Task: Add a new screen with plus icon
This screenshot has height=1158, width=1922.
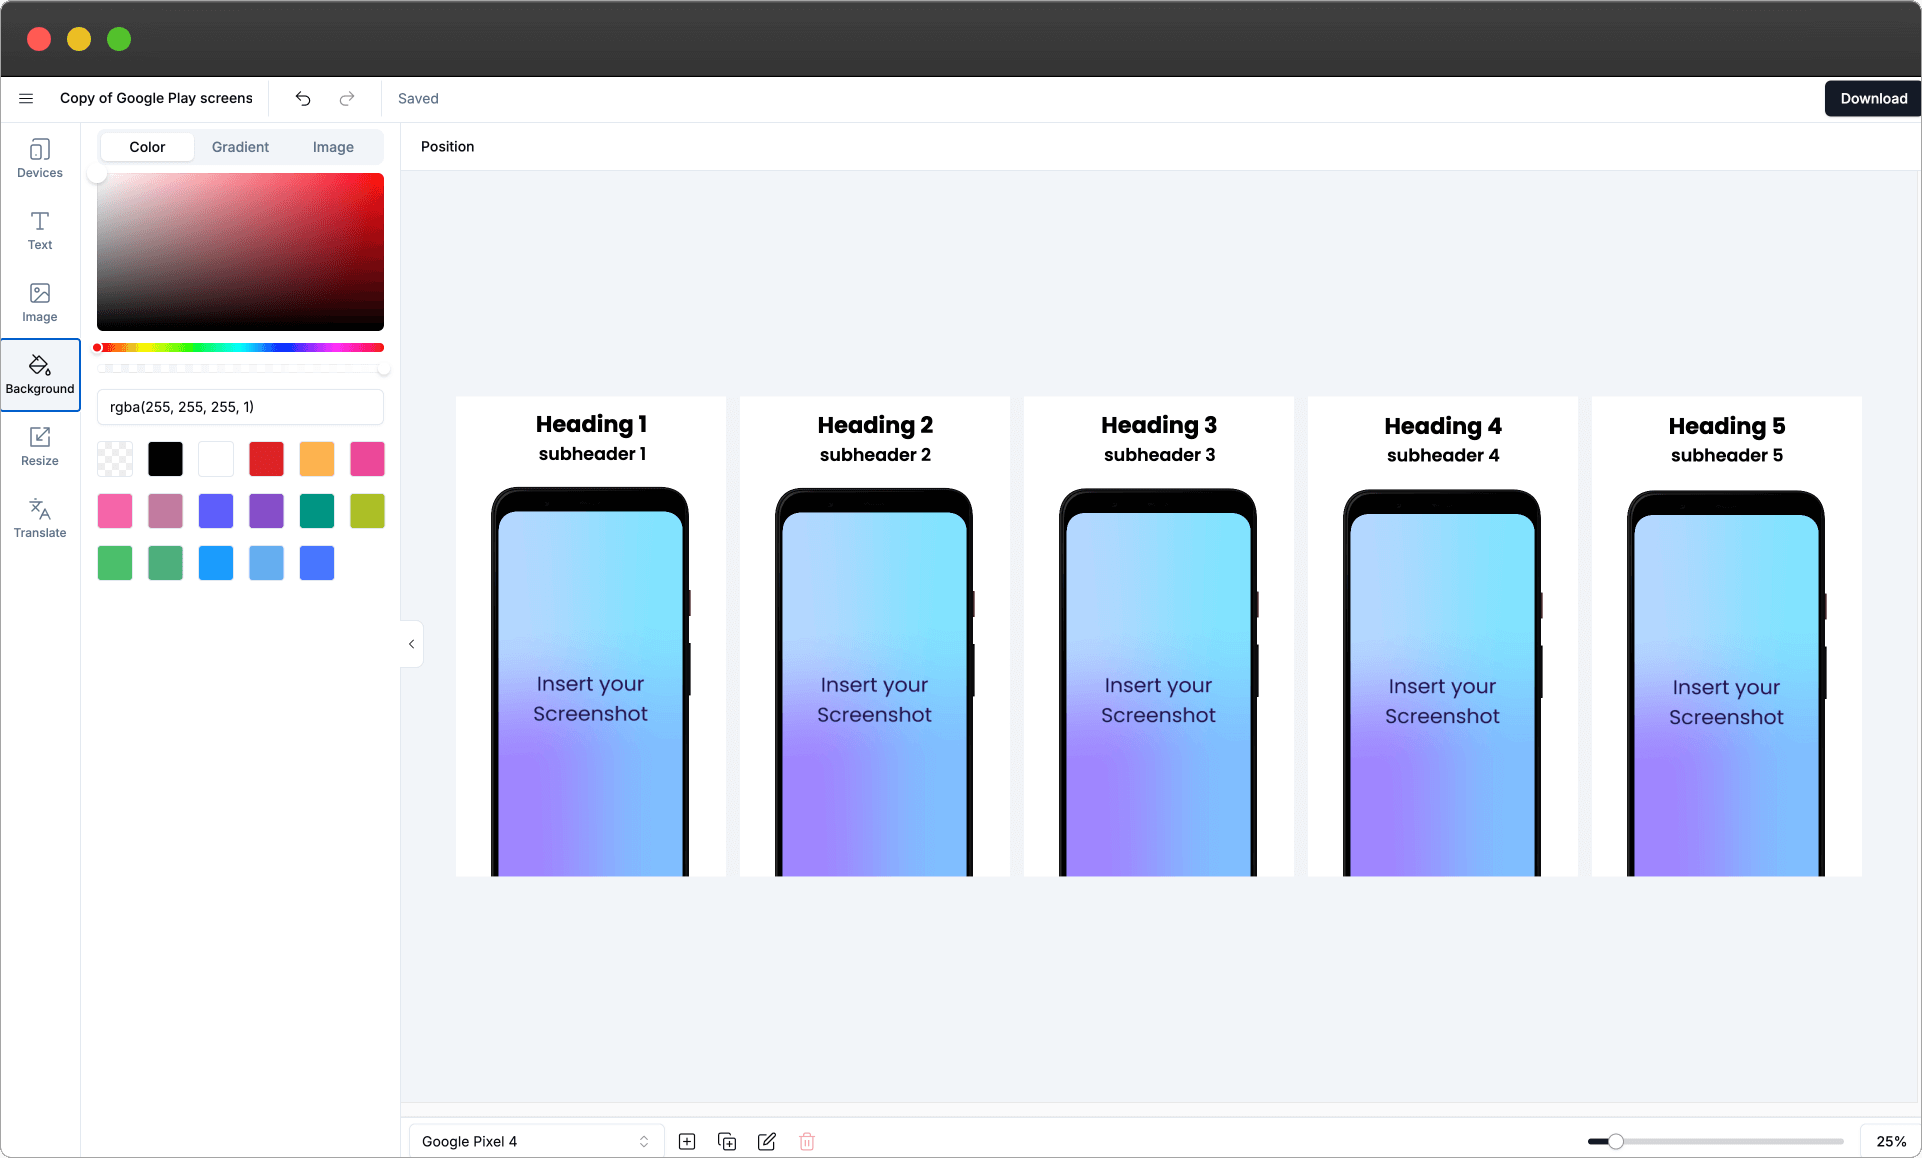Action: (x=687, y=1141)
